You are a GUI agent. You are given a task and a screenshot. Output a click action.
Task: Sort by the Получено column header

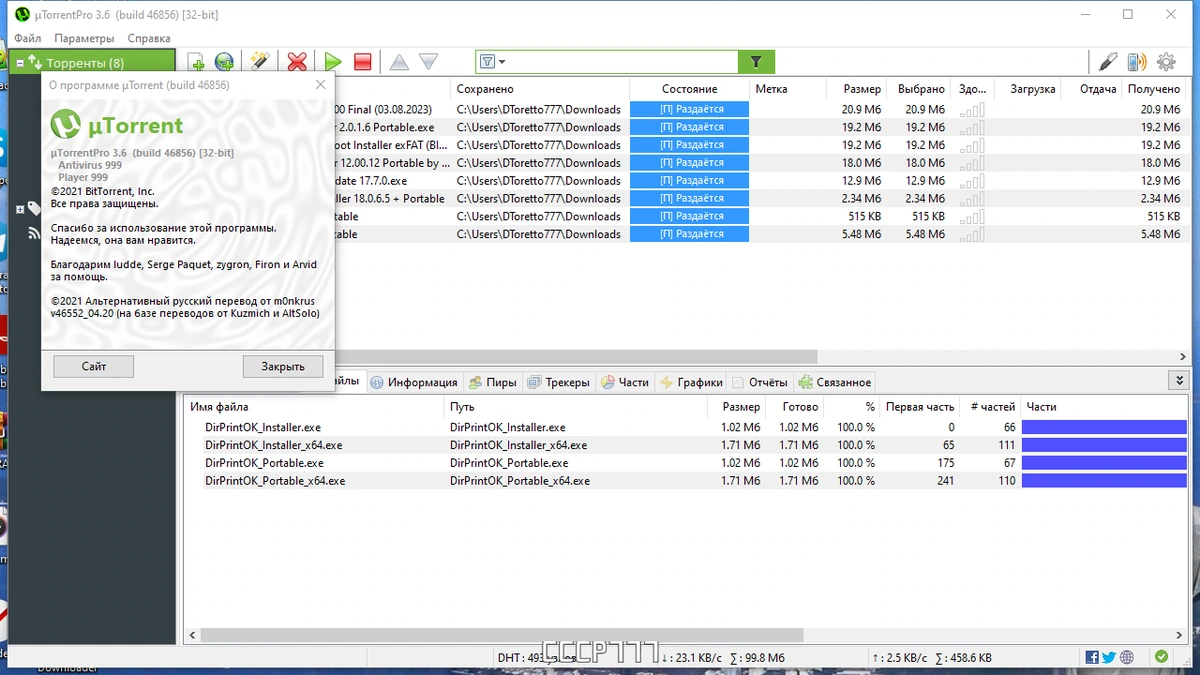(1154, 89)
